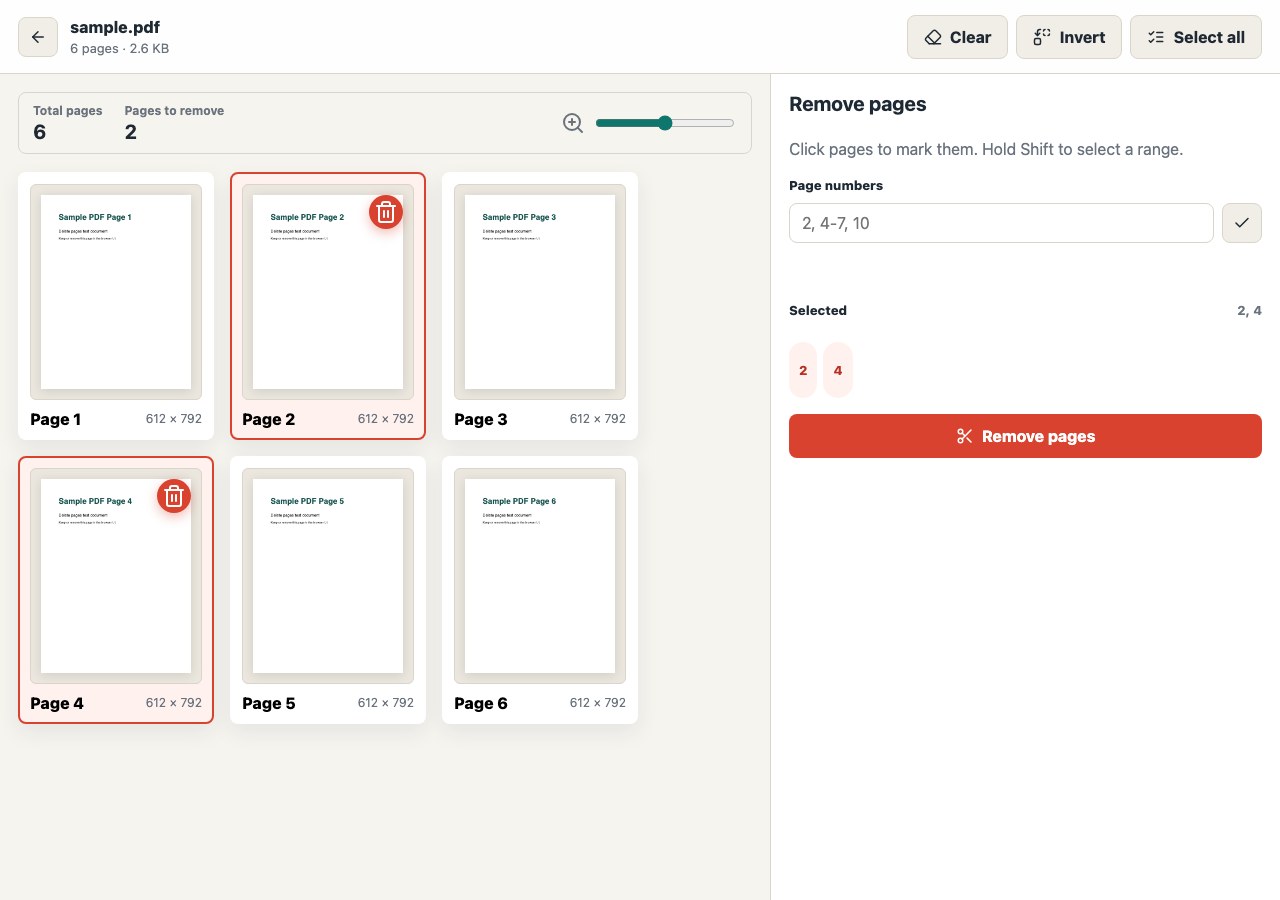Click the 'Selected' label
Image resolution: width=1280 pixels, height=900 pixels.
[818, 310]
